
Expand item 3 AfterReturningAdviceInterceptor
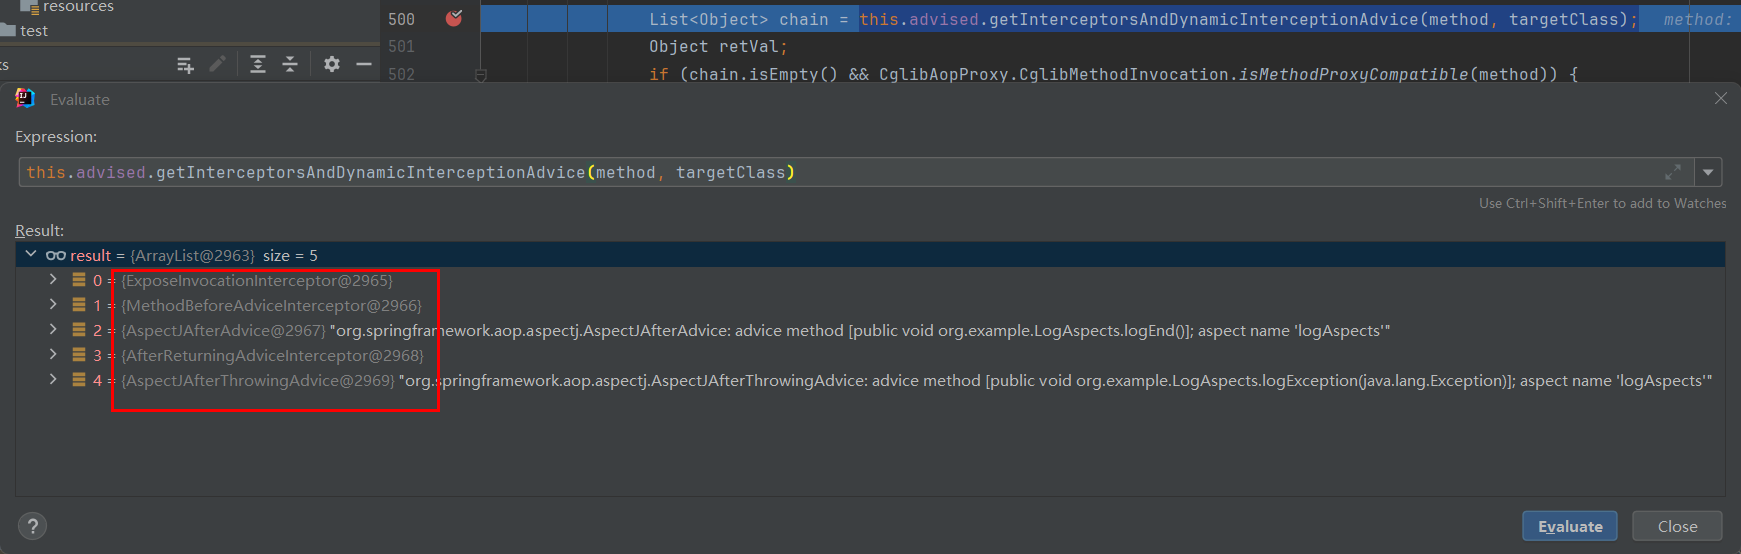53,355
